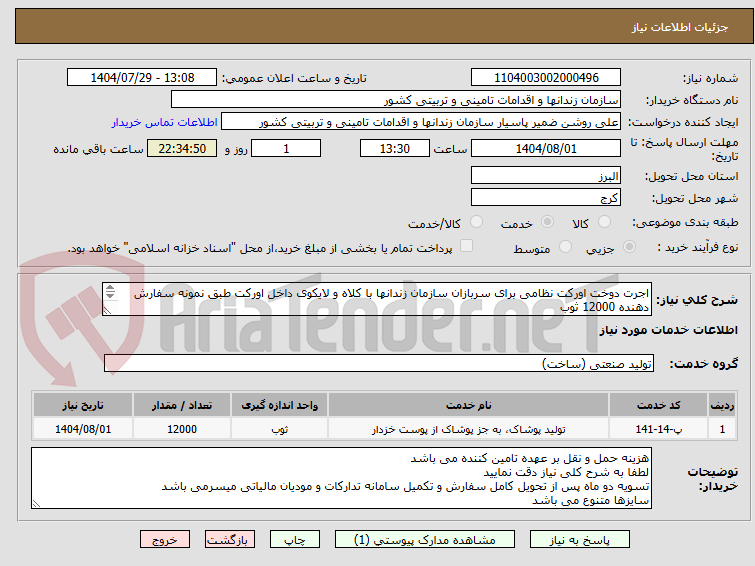Click the تاریخ نیاز column header

[83, 405]
